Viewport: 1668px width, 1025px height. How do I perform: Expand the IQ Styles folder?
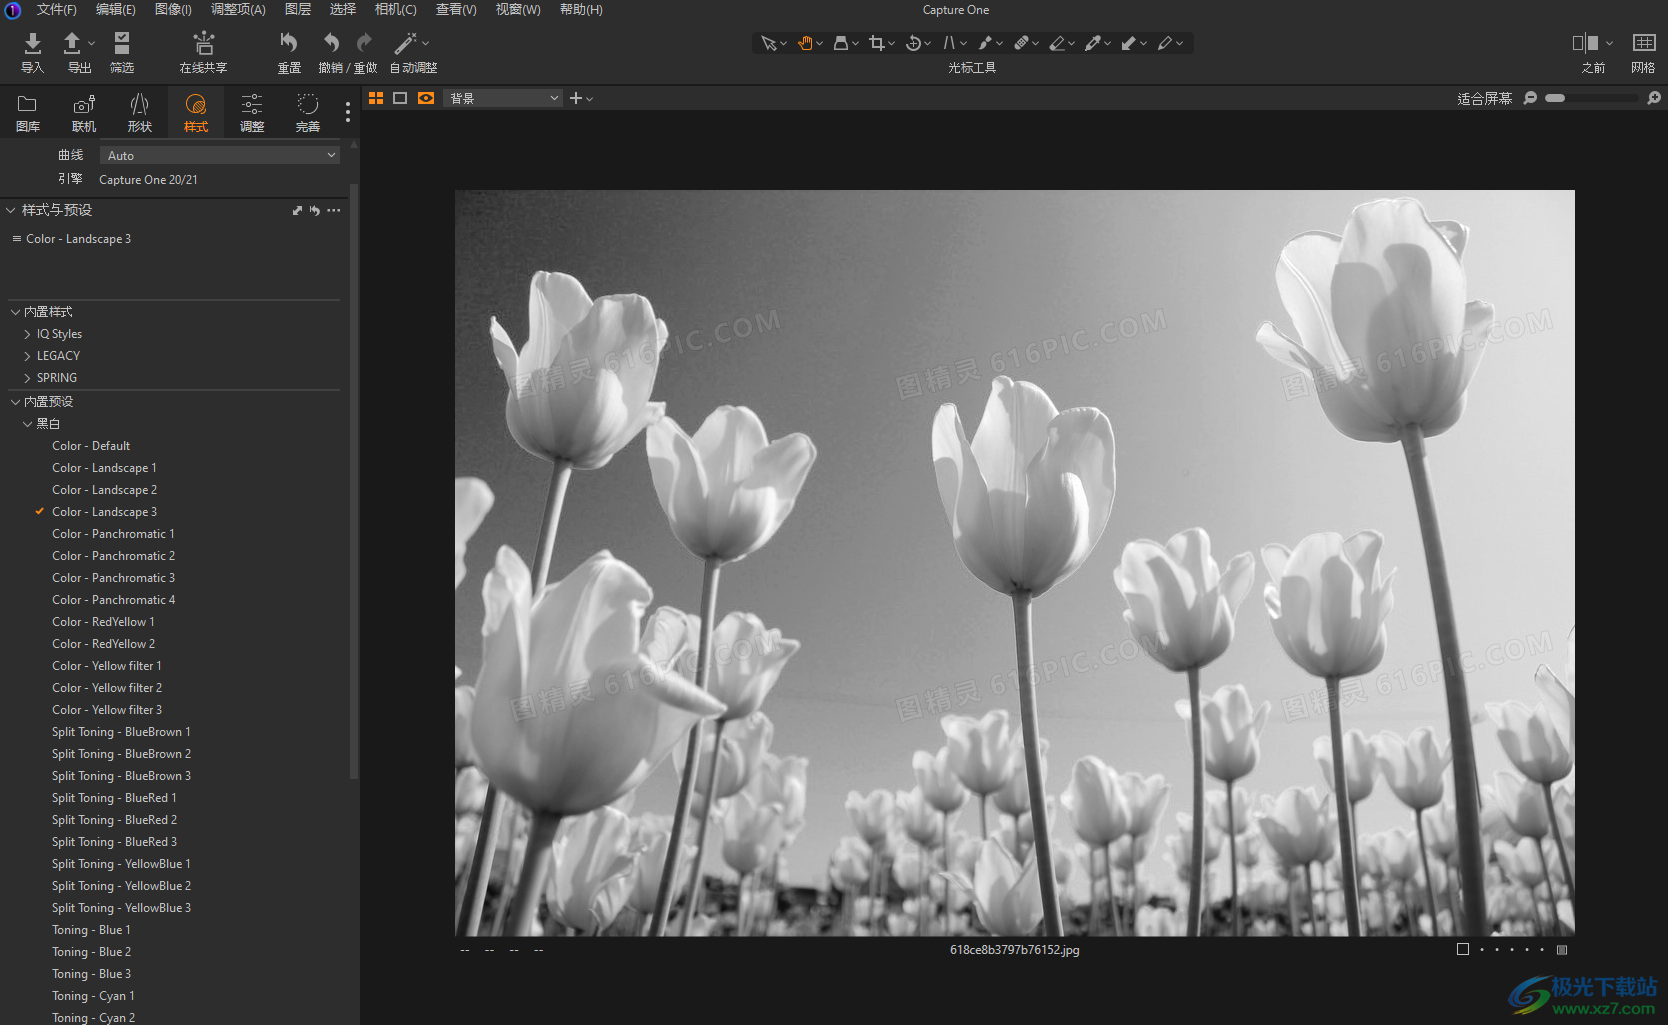pyautogui.click(x=59, y=334)
